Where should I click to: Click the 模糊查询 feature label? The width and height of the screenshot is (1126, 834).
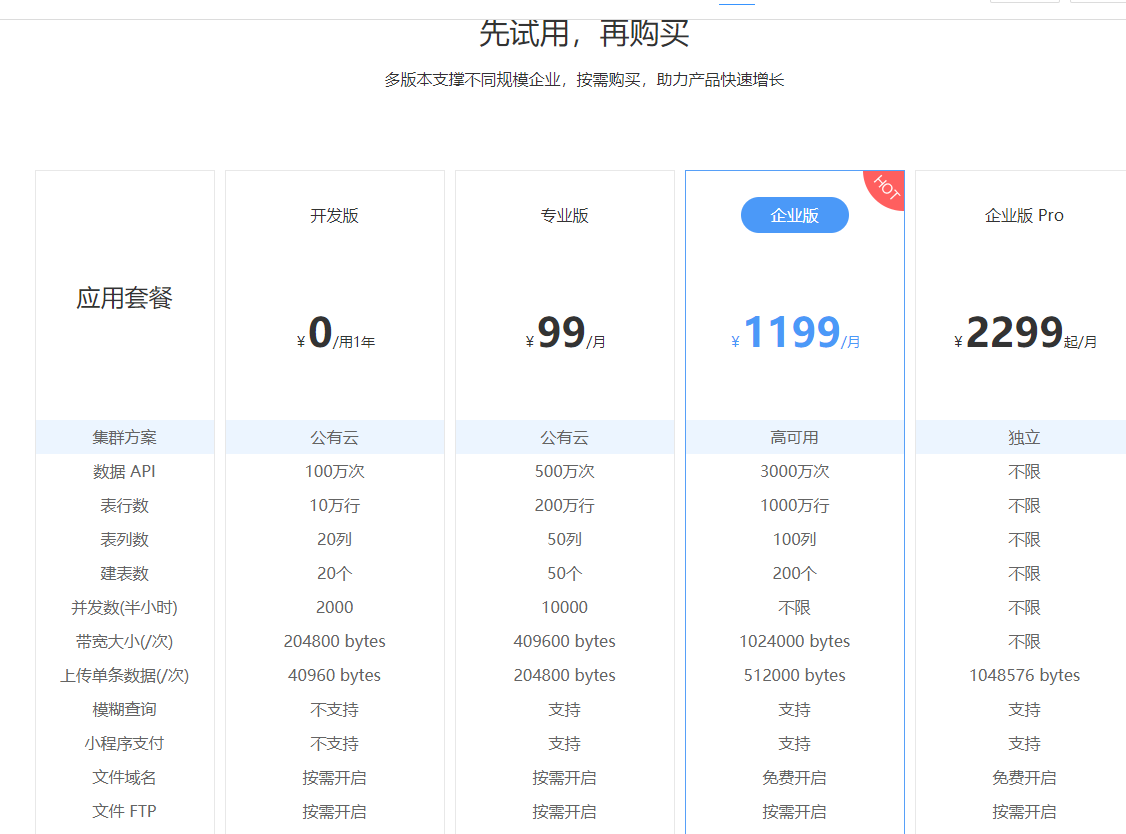pyautogui.click(x=124, y=709)
